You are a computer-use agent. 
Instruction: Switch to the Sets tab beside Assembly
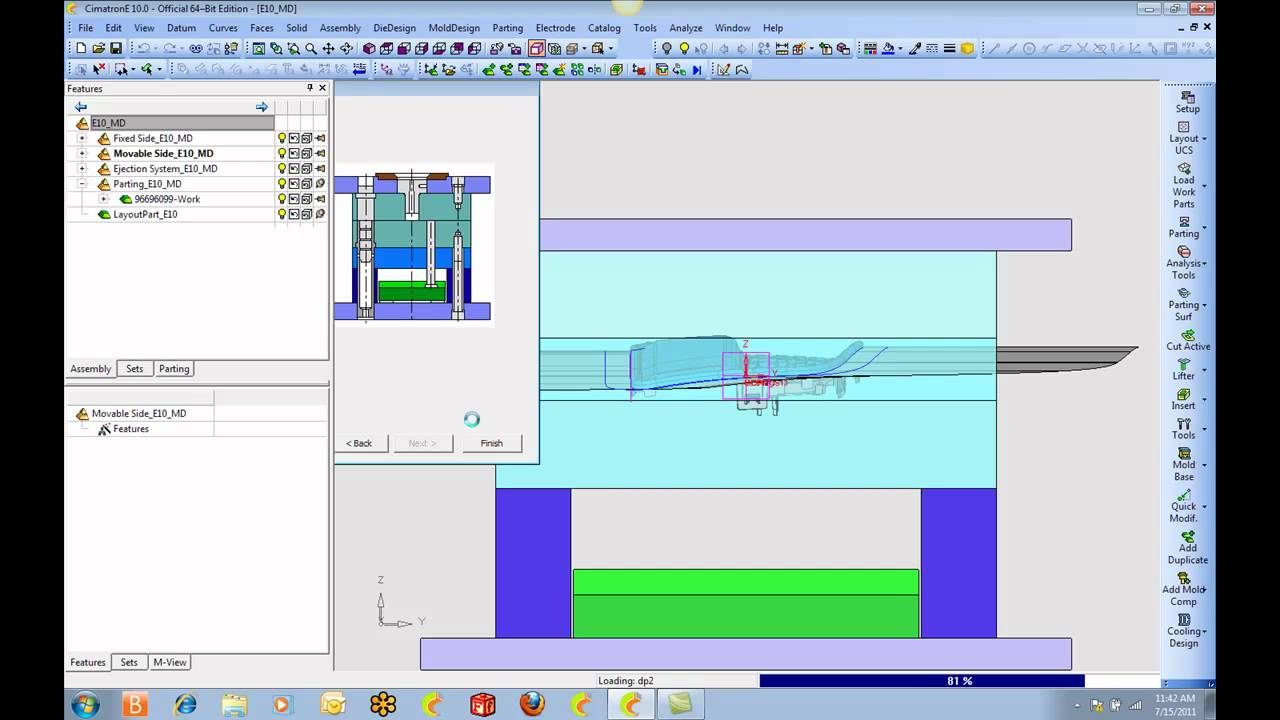click(x=134, y=369)
